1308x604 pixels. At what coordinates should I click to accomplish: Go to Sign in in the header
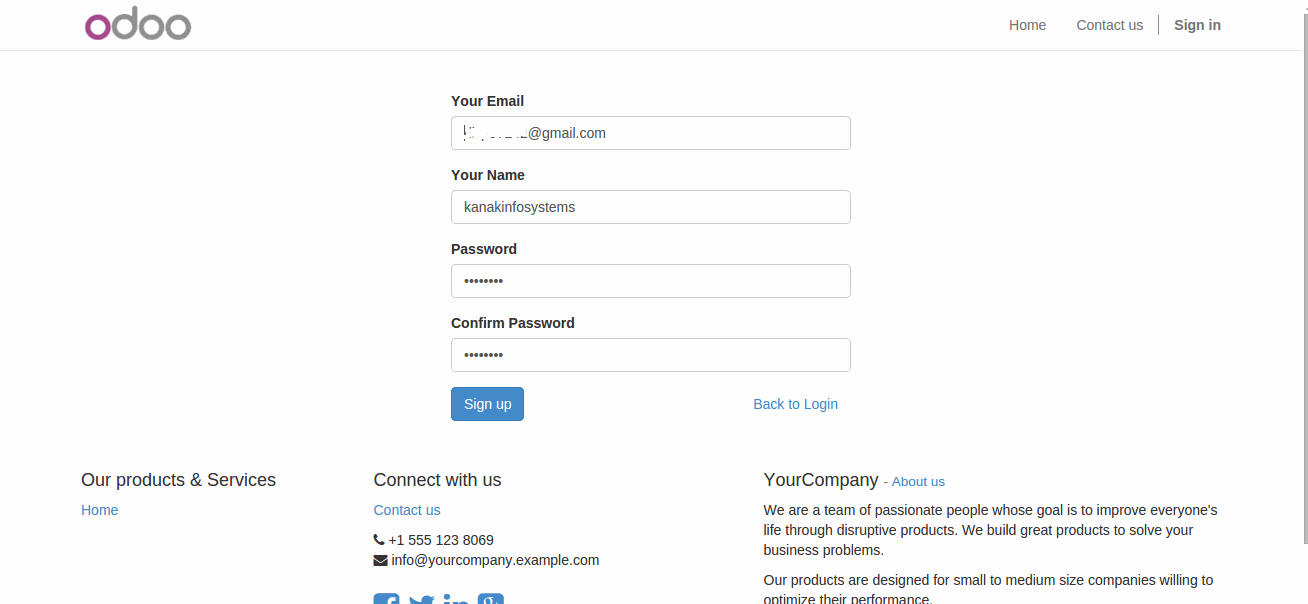click(1197, 25)
